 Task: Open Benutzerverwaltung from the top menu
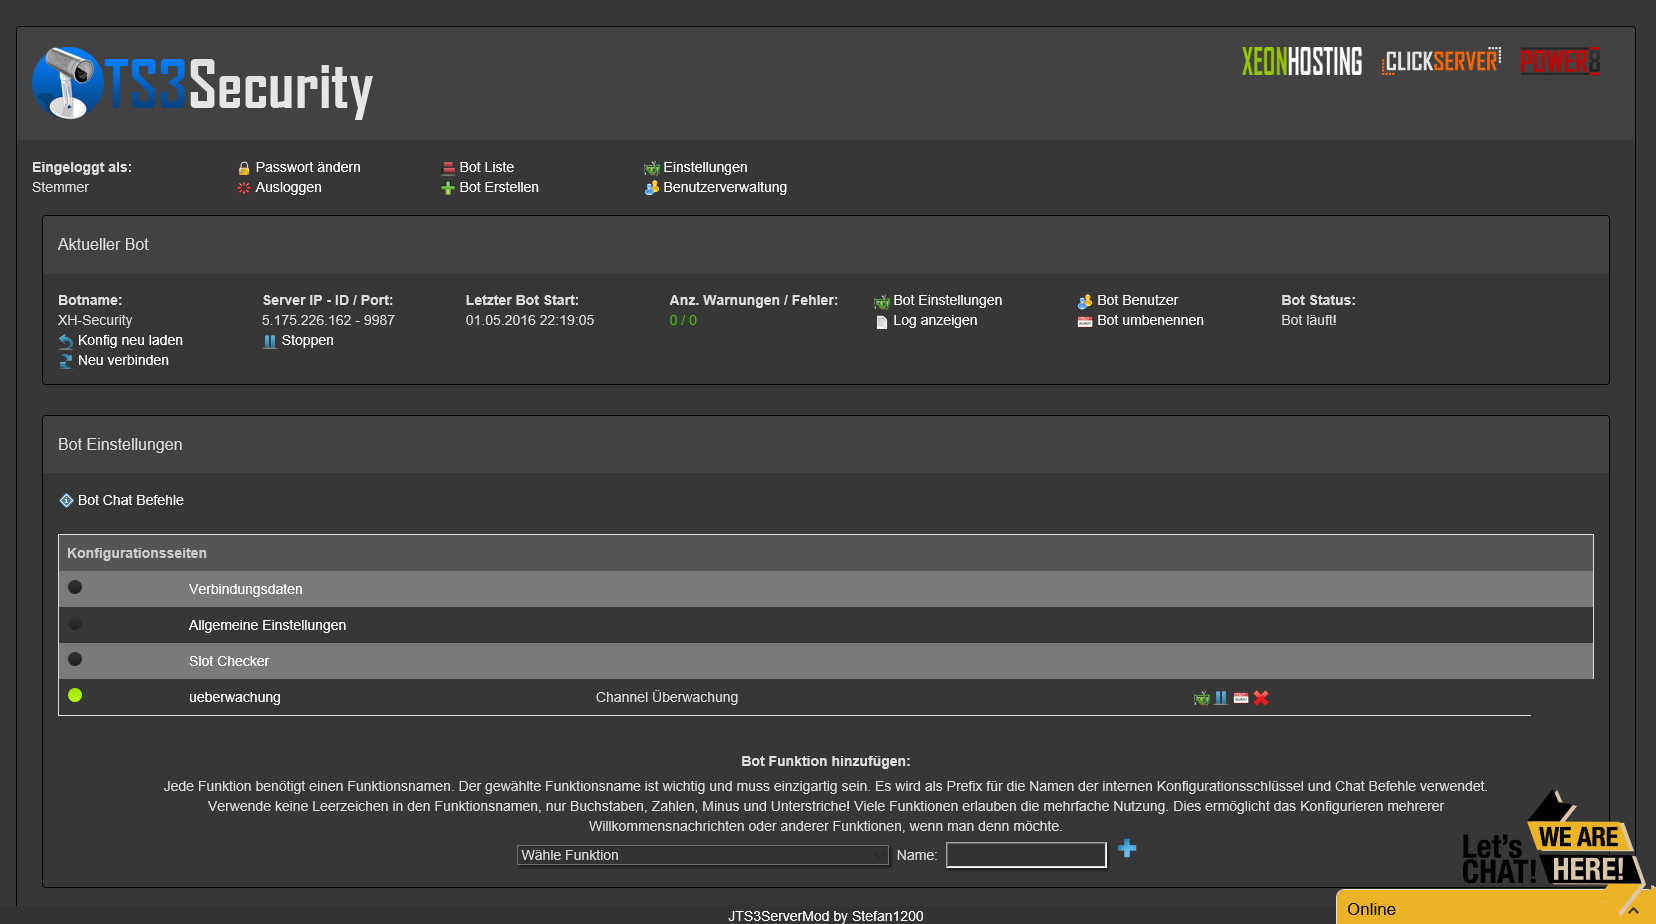point(724,187)
